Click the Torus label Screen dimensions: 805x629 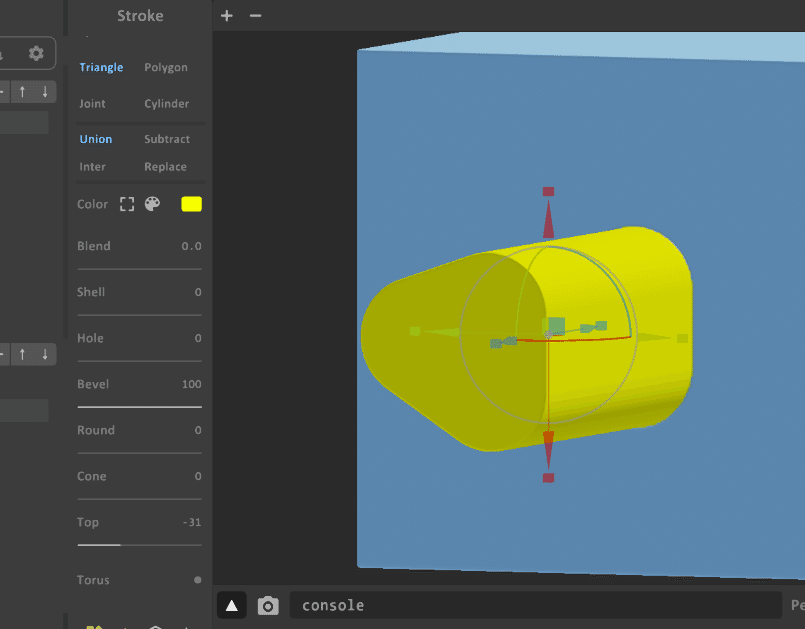pos(93,580)
